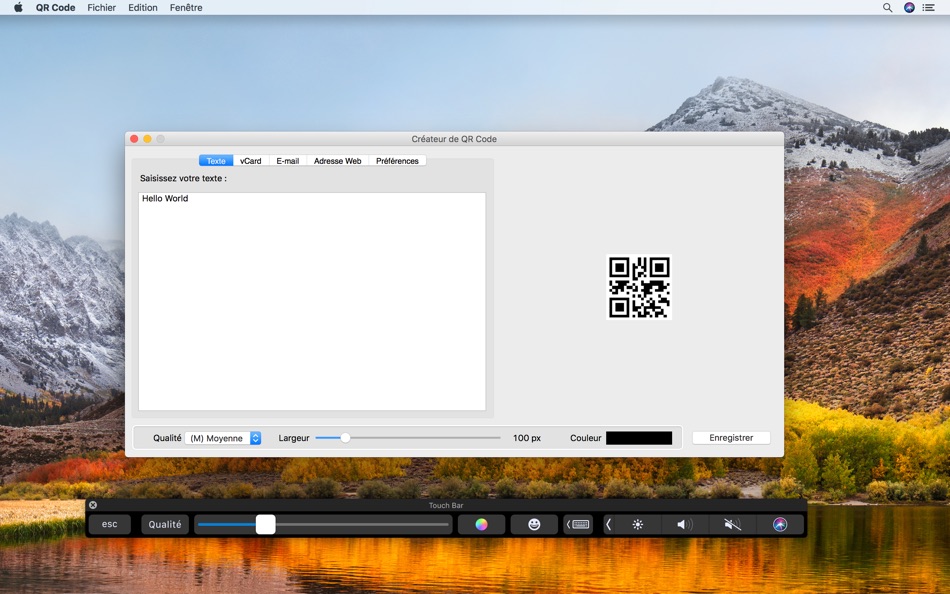
Task: Tap volume icon in Touch Bar
Action: 685,524
